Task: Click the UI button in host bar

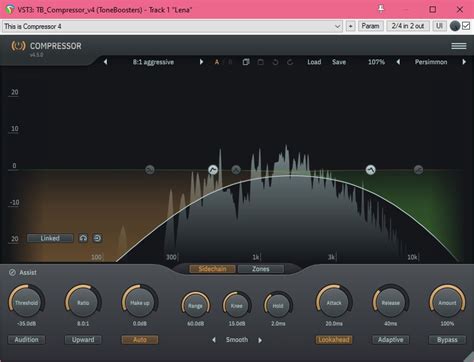Action: (439, 26)
